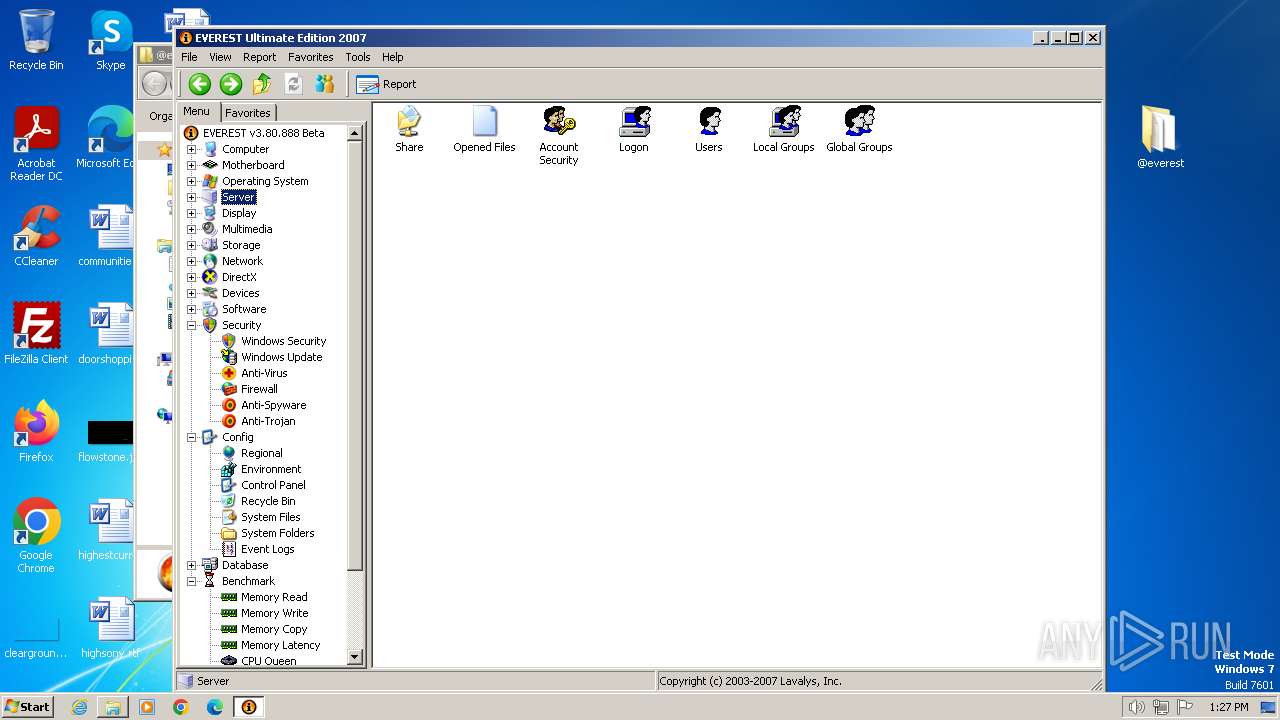Select Memory Read benchmark
Image resolution: width=1280 pixels, height=720 pixels.
coord(274,597)
